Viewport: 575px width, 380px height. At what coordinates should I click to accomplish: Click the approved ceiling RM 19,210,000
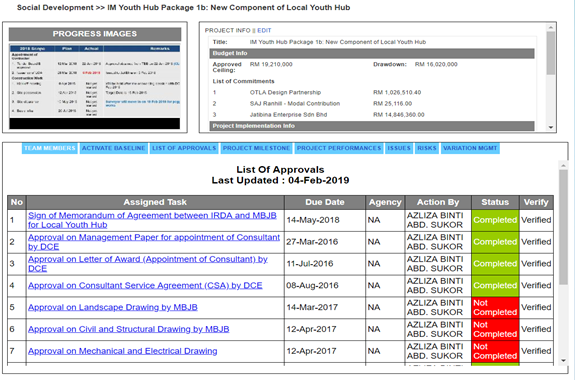pos(271,64)
